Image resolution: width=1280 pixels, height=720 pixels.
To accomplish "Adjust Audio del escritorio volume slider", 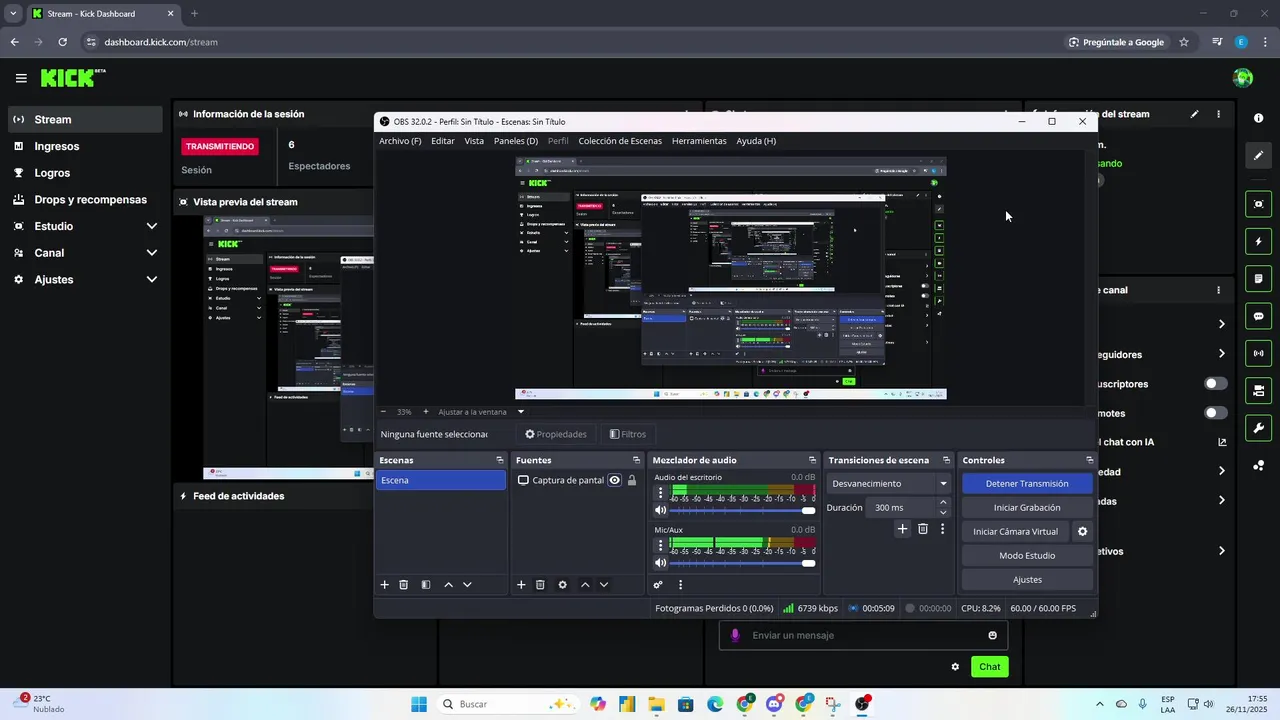I will 743,511.
